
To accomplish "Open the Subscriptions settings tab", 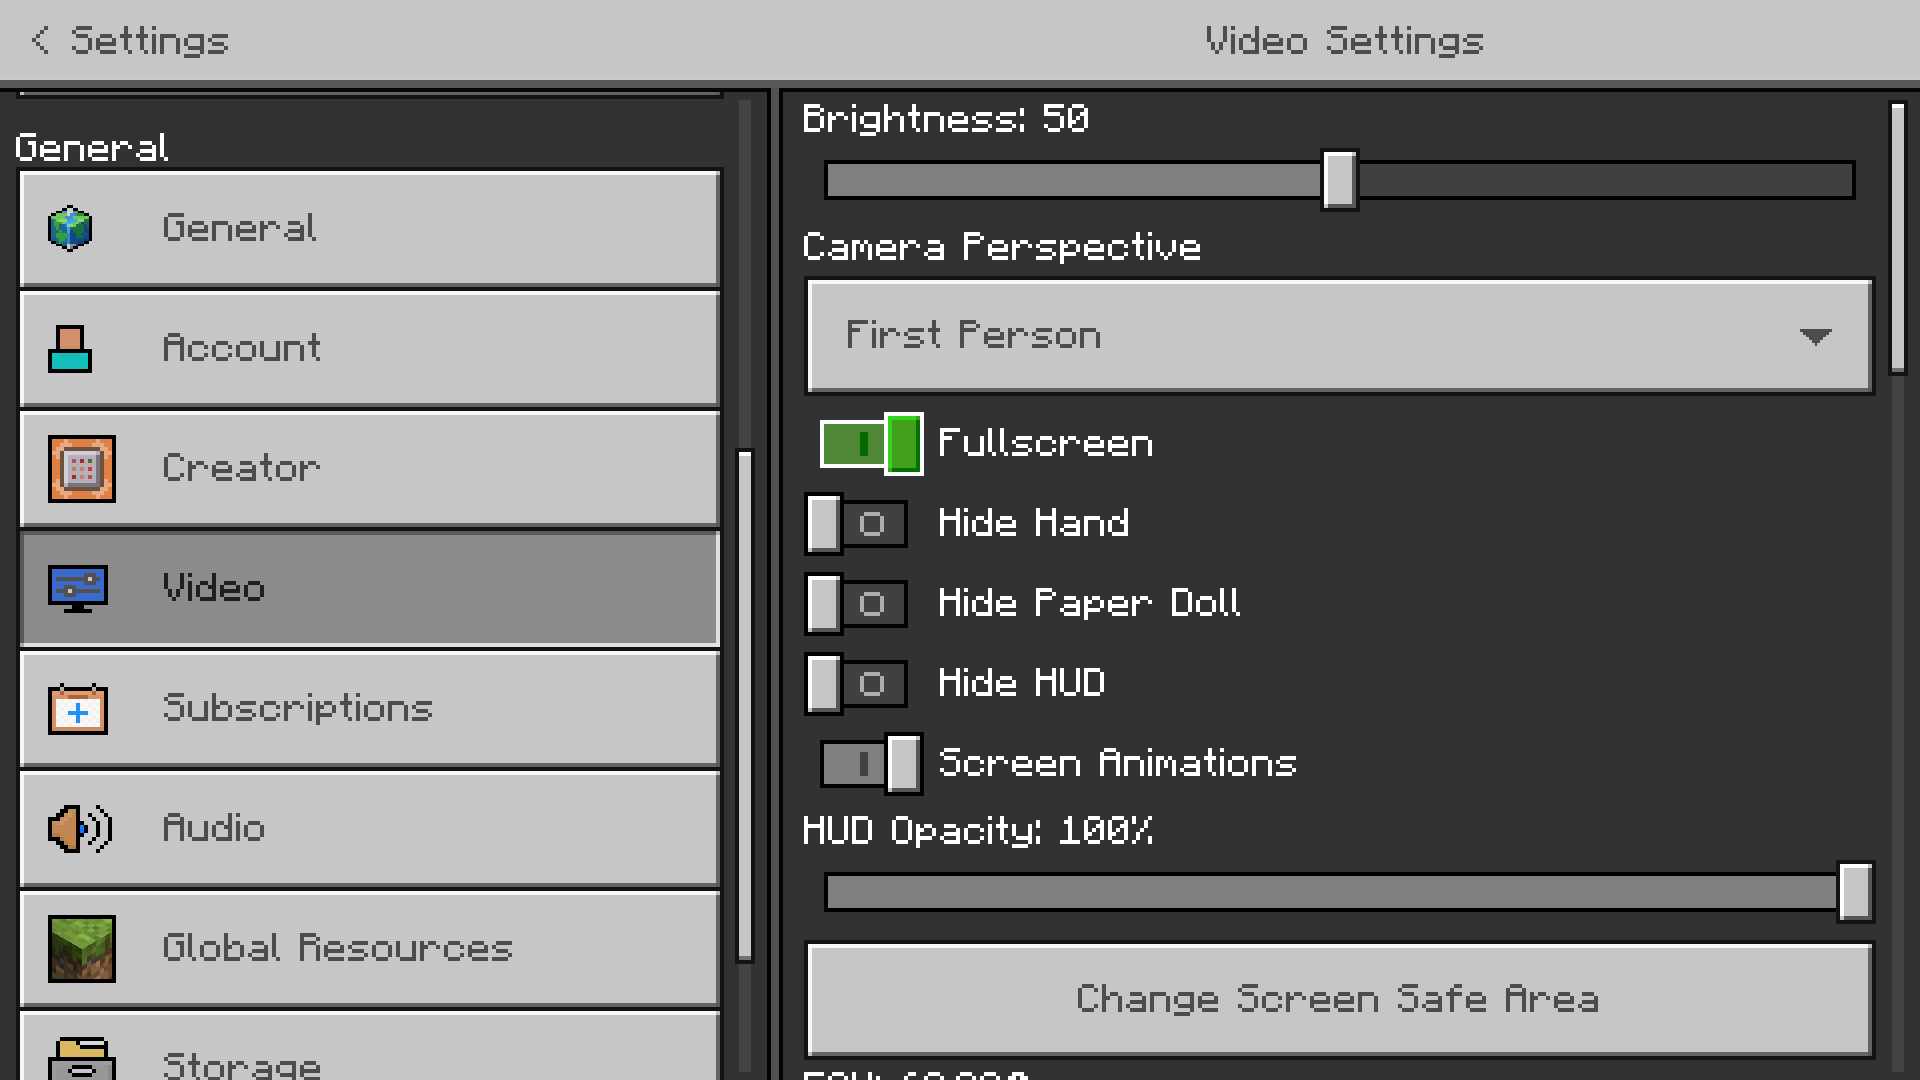I will (370, 709).
